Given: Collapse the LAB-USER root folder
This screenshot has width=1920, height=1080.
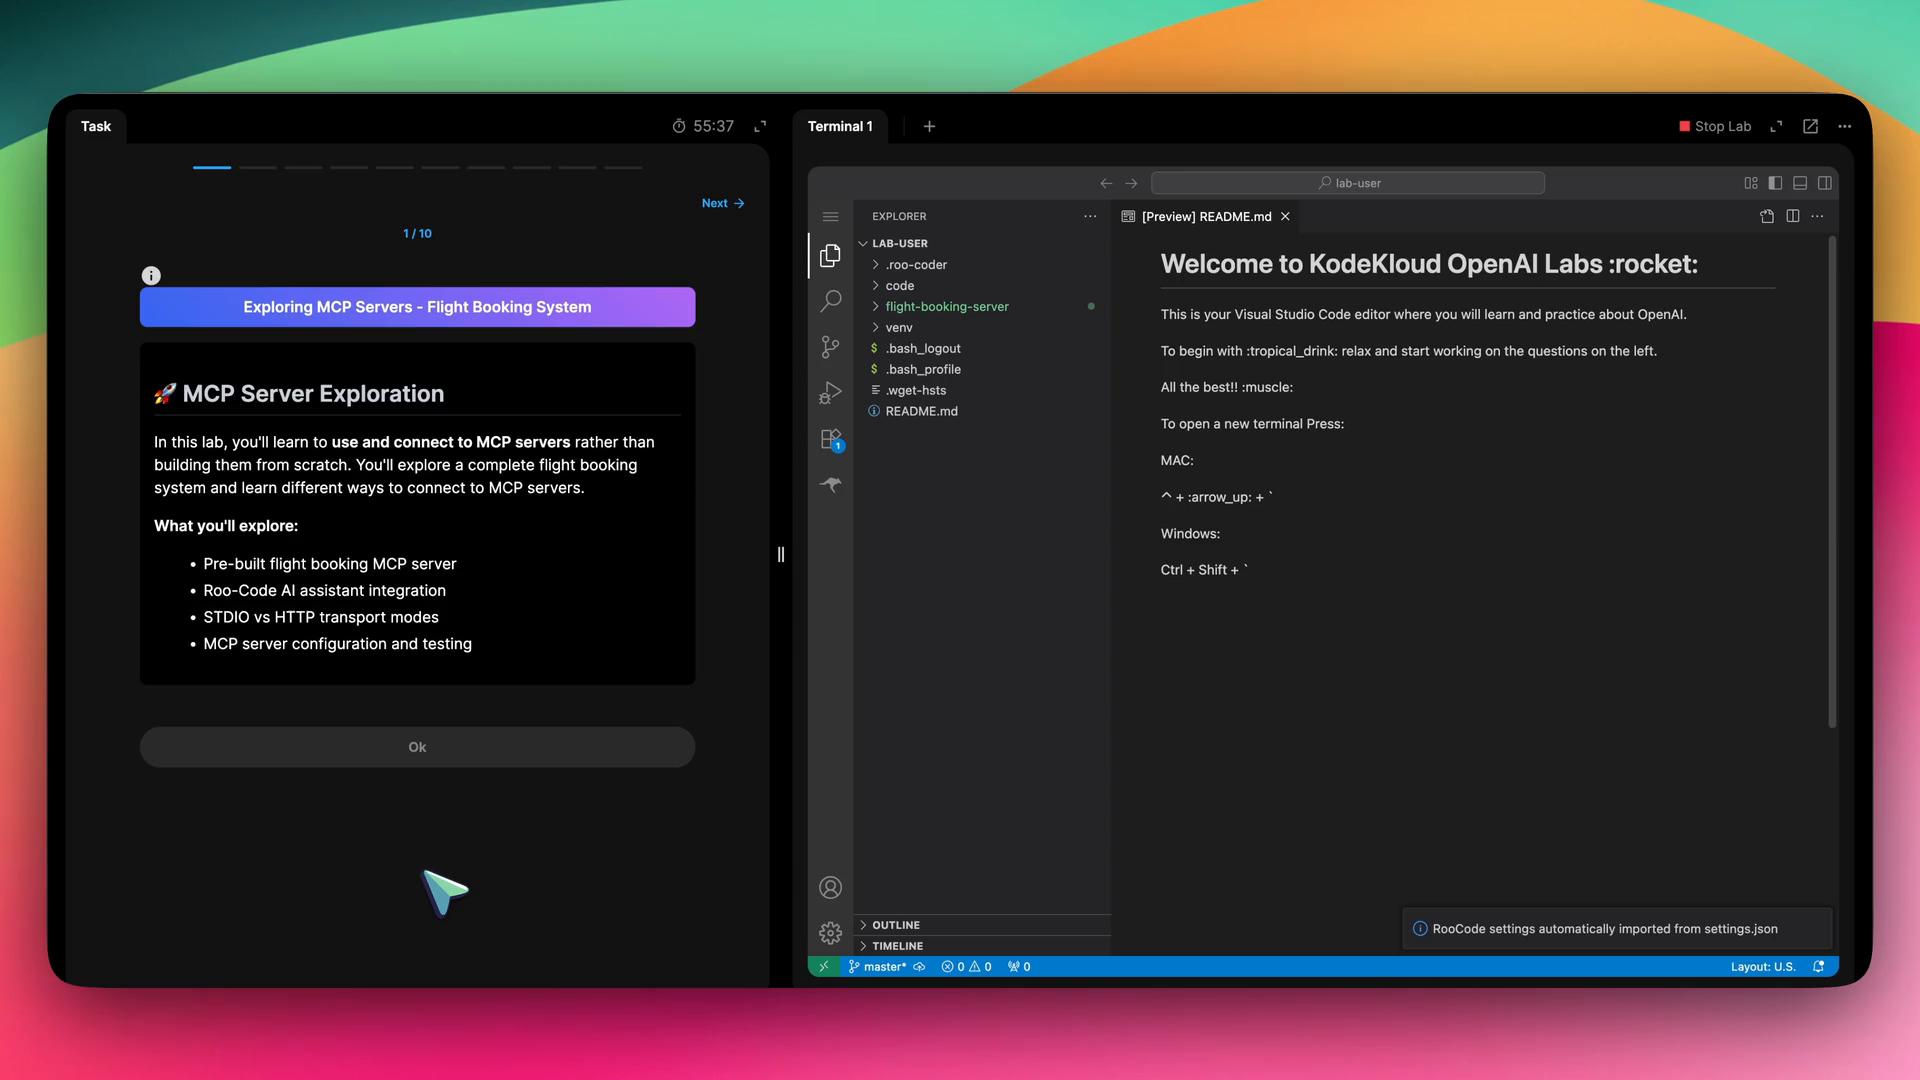Looking at the screenshot, I should tap(982, 244).
